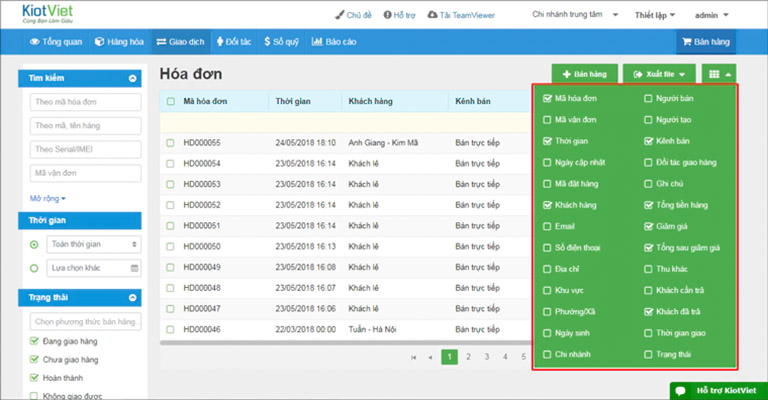This screenshot has width=768, height=400.
Task: Uncheck the Đang giao hàng status
Action: [34, 341]
